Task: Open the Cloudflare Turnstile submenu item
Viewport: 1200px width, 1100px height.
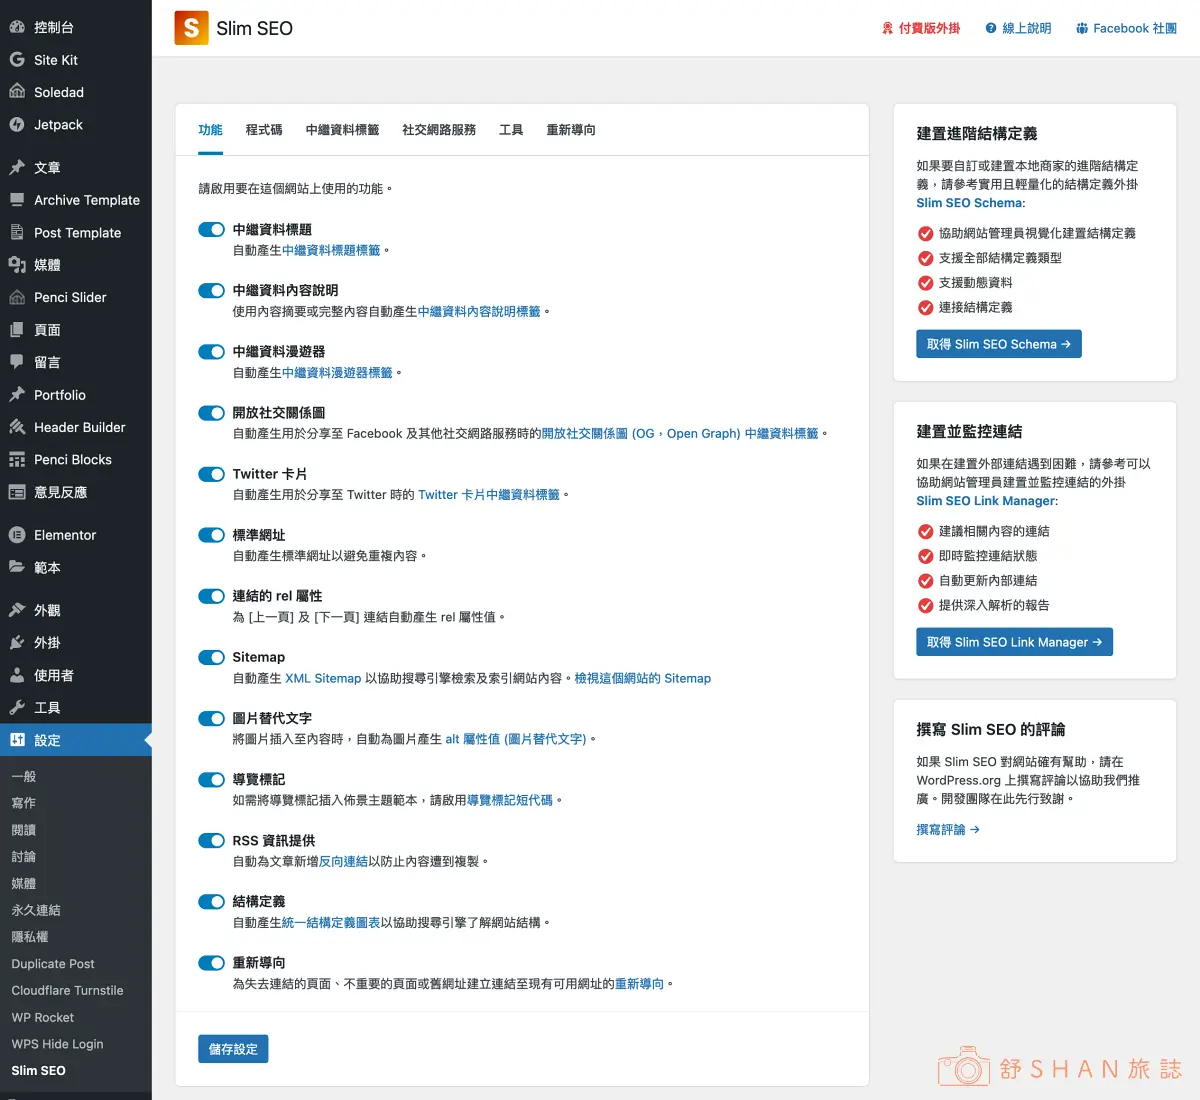Action: click(68, 990)
